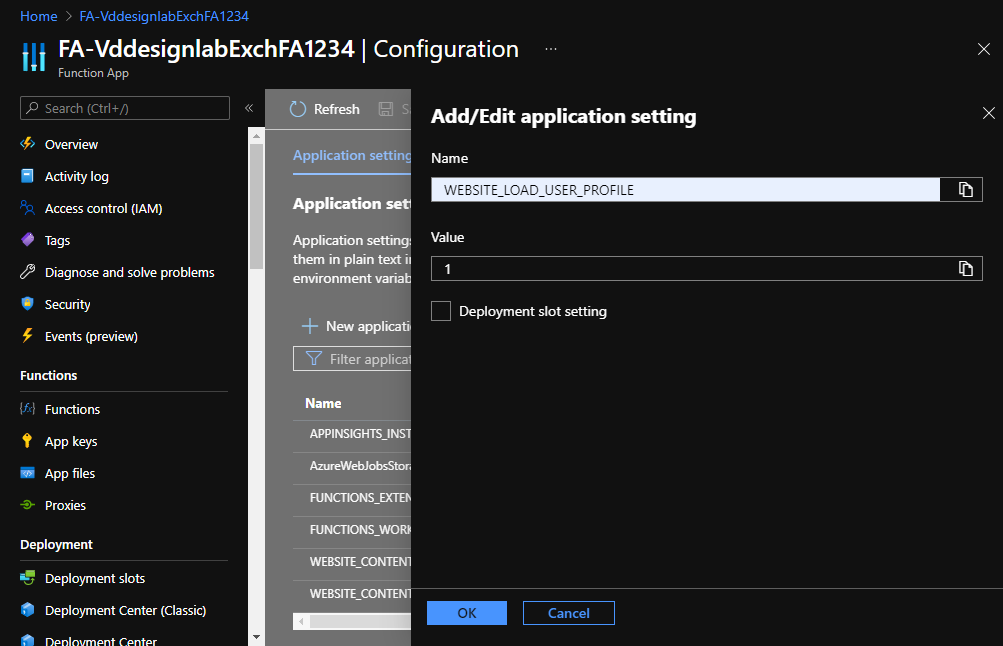Open the Application settings tab
The width and height of the screenshot is (1003, 646).
(x=352, y=155)
